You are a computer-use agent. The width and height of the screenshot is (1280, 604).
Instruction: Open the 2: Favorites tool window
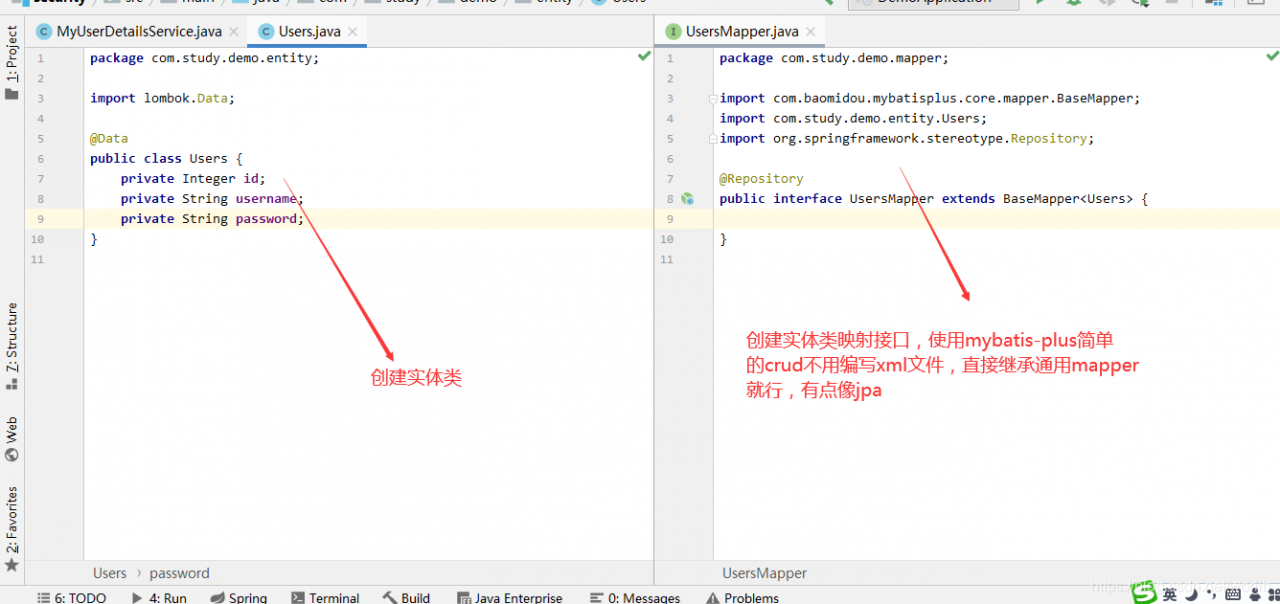coord(12,528)
